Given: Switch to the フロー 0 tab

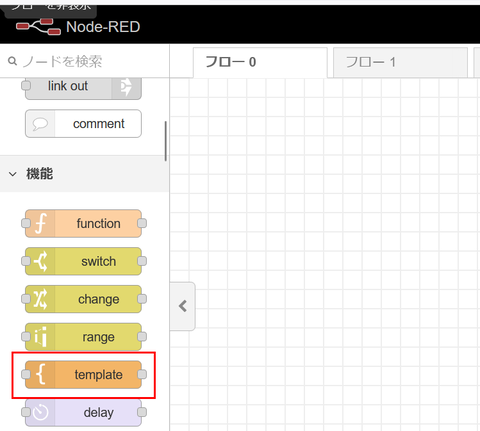Looking at the screenshot, I should click(260, 62).
